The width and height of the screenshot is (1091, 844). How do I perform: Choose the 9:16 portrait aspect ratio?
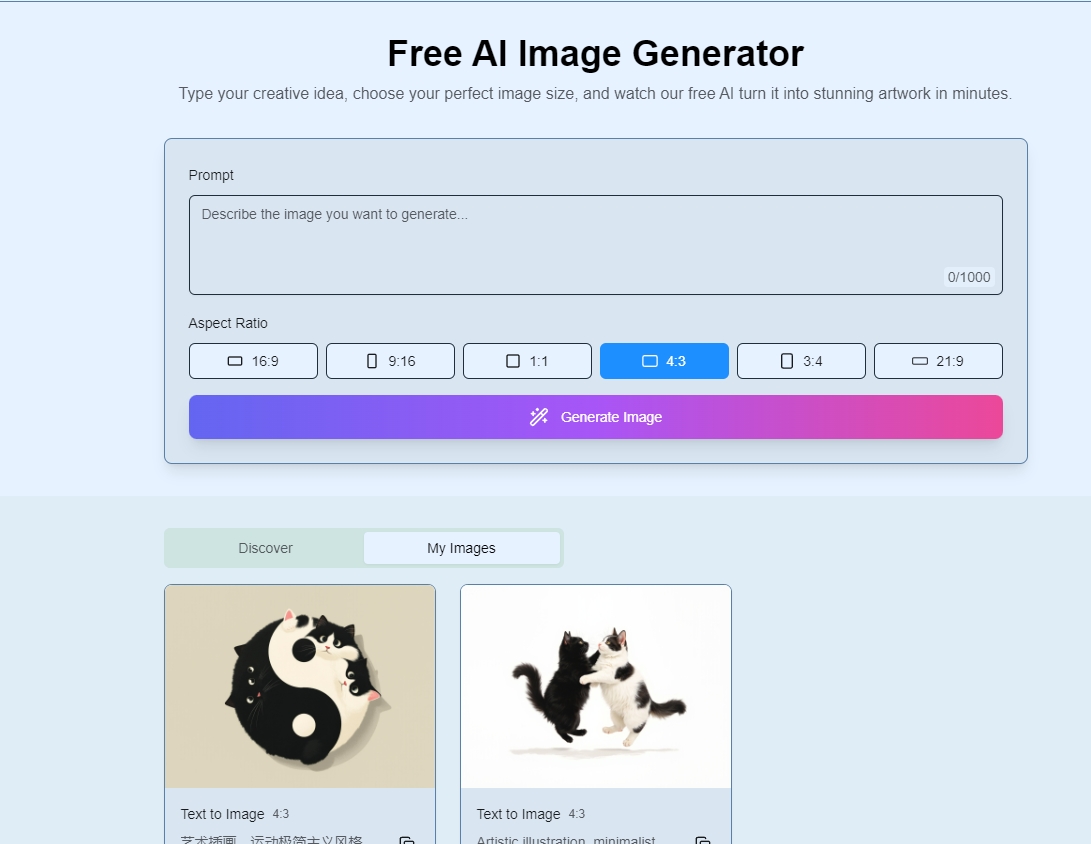click(390, 361)
